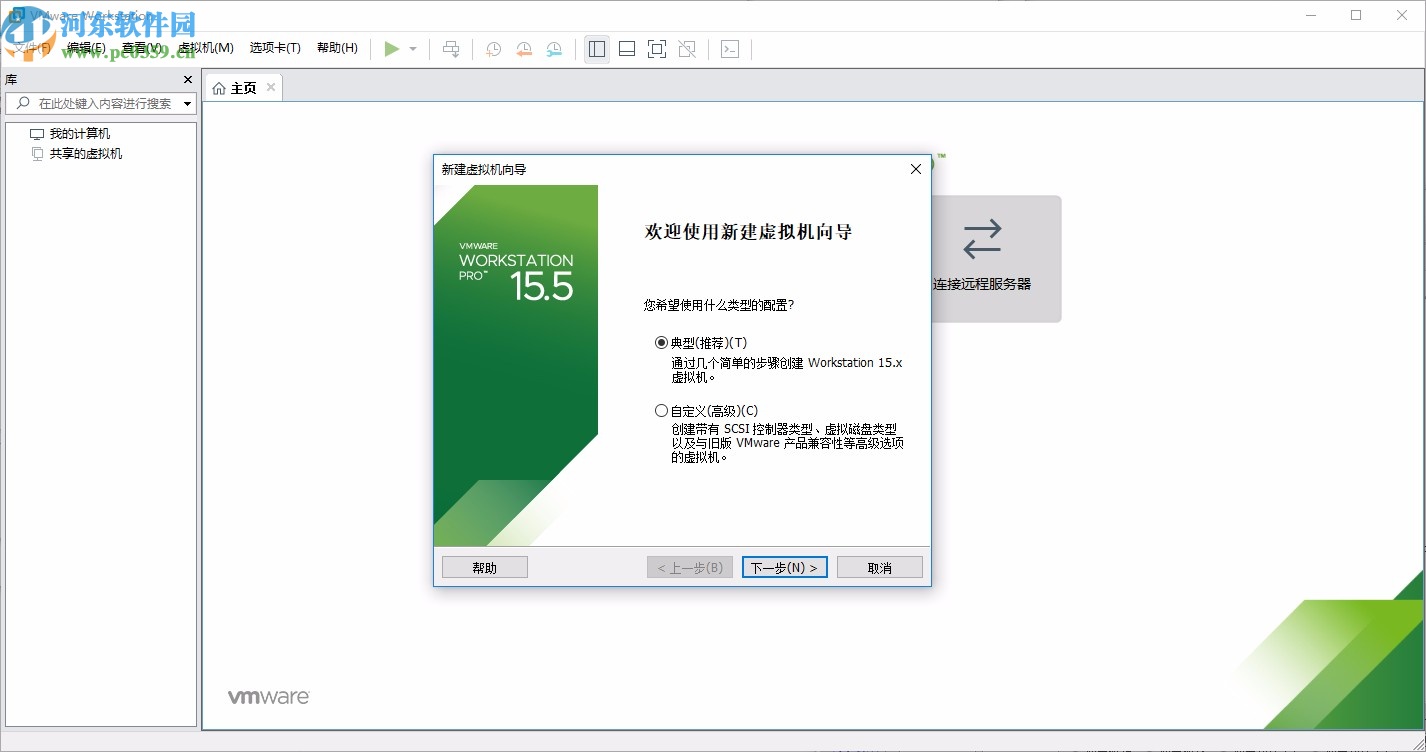This screenshot has height=752, width=1426.
Task: Toggle the library sidebar view icon
Action: pos(597,48)
